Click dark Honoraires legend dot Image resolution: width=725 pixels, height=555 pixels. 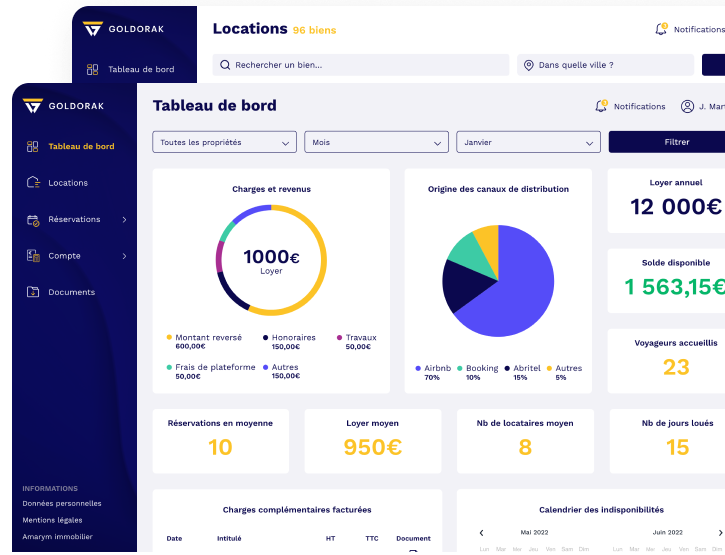265,337
